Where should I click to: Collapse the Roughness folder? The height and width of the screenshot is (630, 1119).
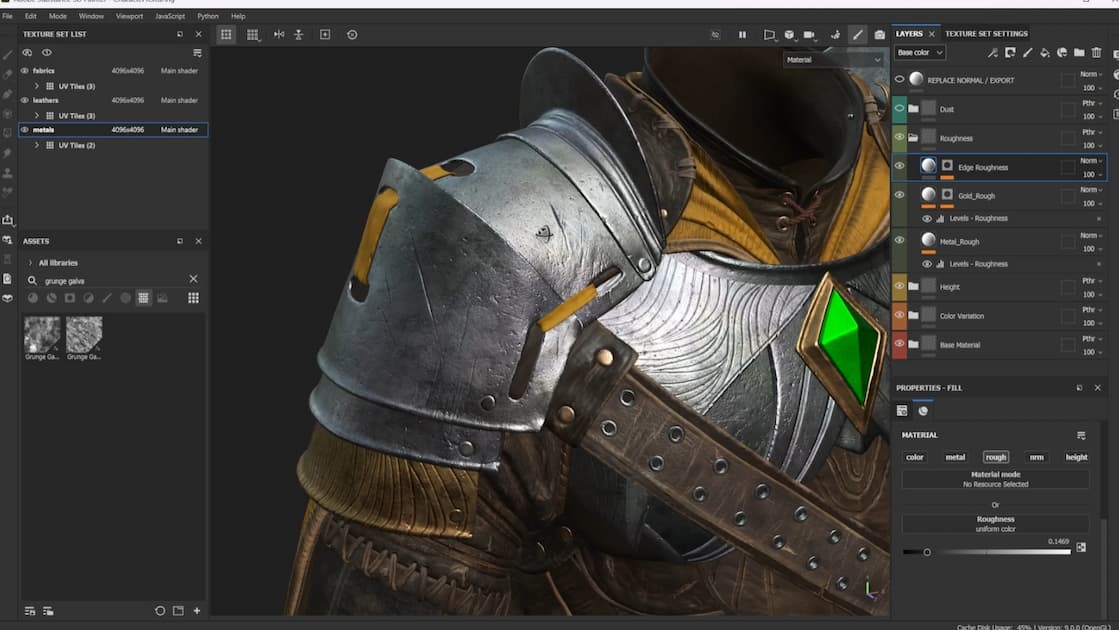913,138
